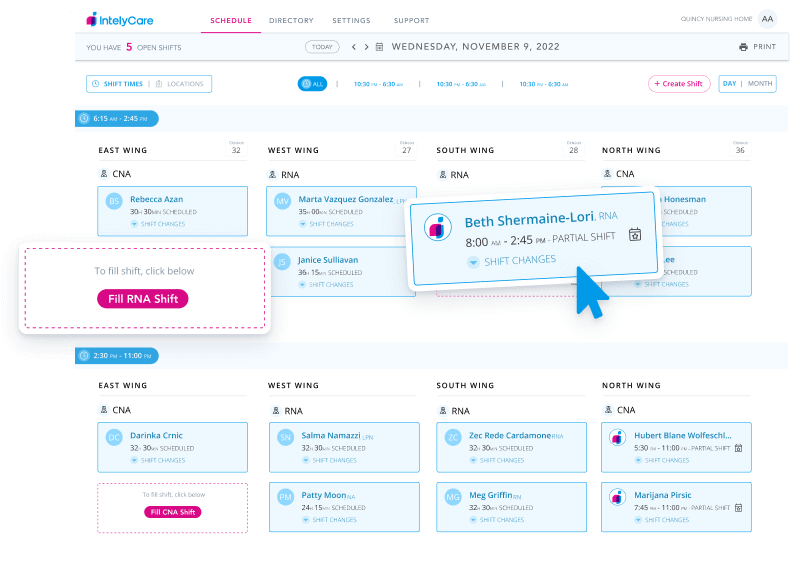Click the Create Shift button
800x570 pixels.
[x=679, y=84]
